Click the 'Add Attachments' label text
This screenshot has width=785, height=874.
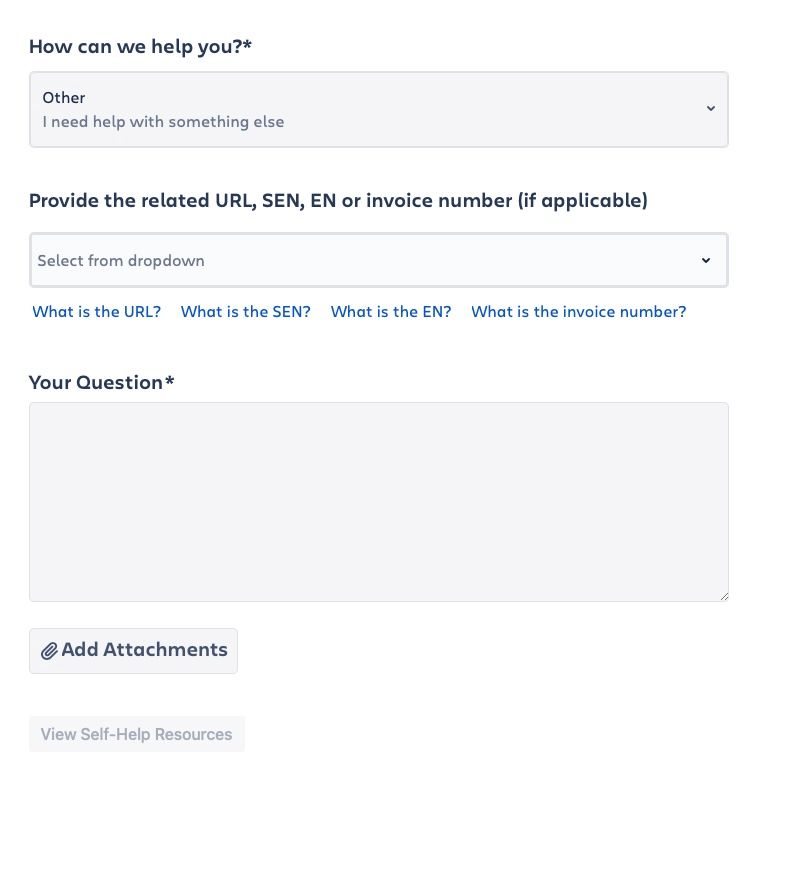(144, 649)
